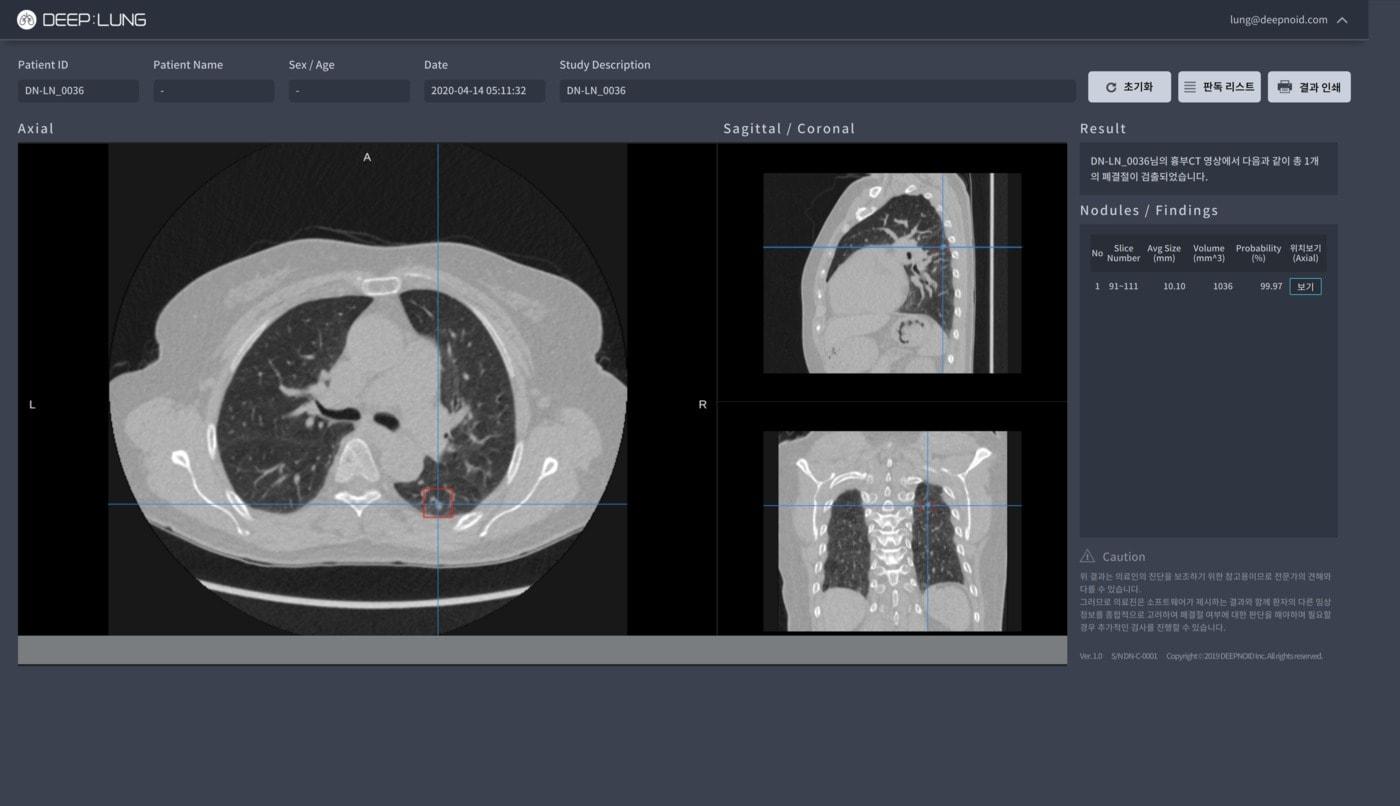Click the sagittal CT view image

pos(891,273)
